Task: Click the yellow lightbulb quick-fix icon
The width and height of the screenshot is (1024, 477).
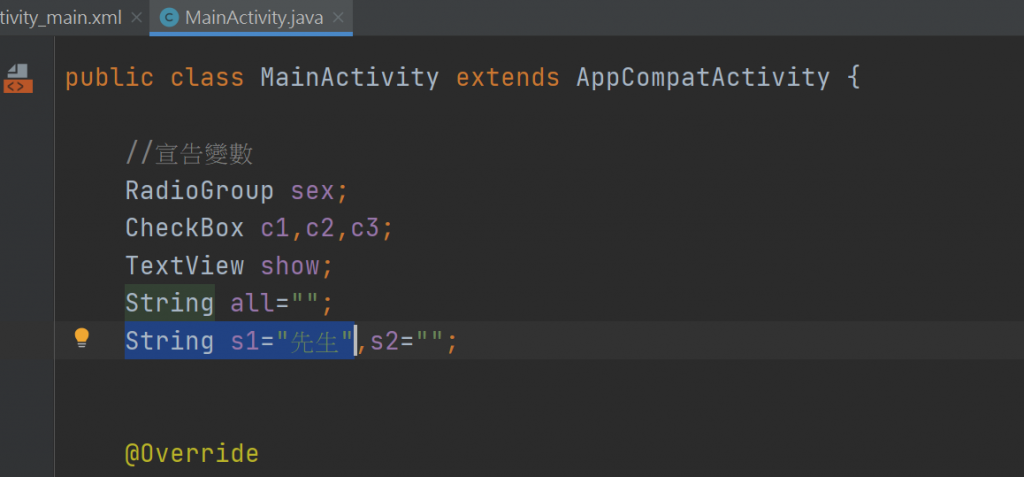Action: 81,338
